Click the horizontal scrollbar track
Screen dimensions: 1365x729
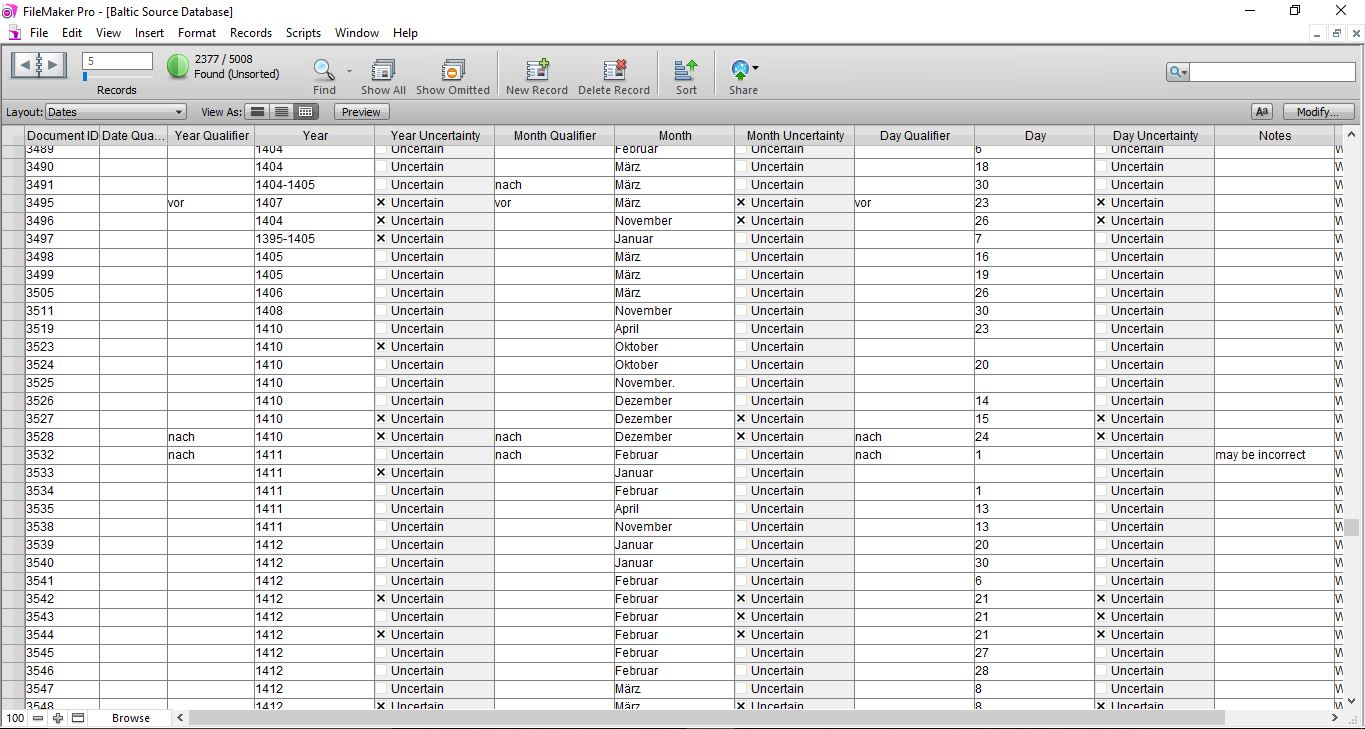(1275, 718)
